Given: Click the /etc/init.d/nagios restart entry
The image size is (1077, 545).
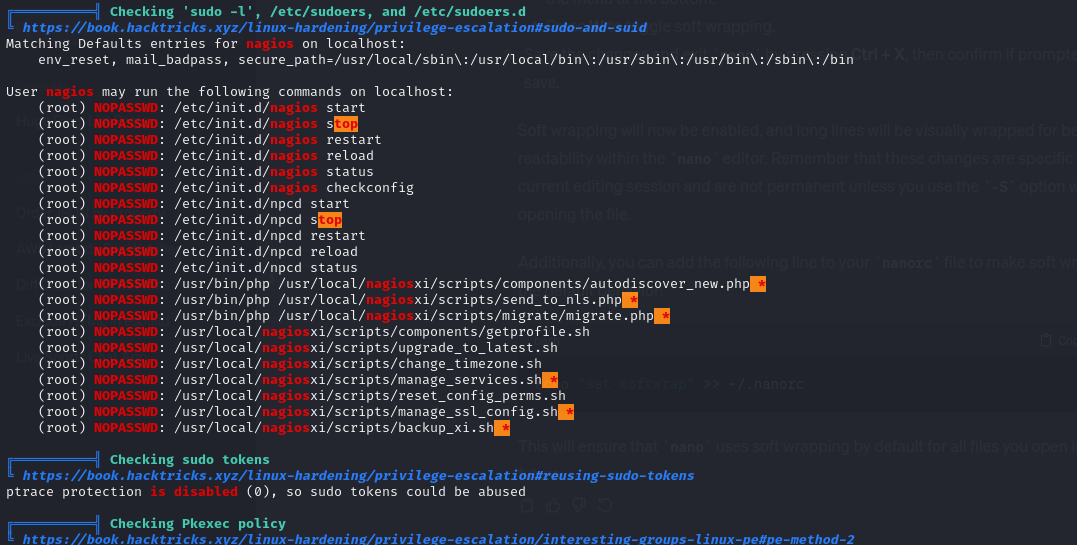Looking at the screenshot, I should pos(209,140).
